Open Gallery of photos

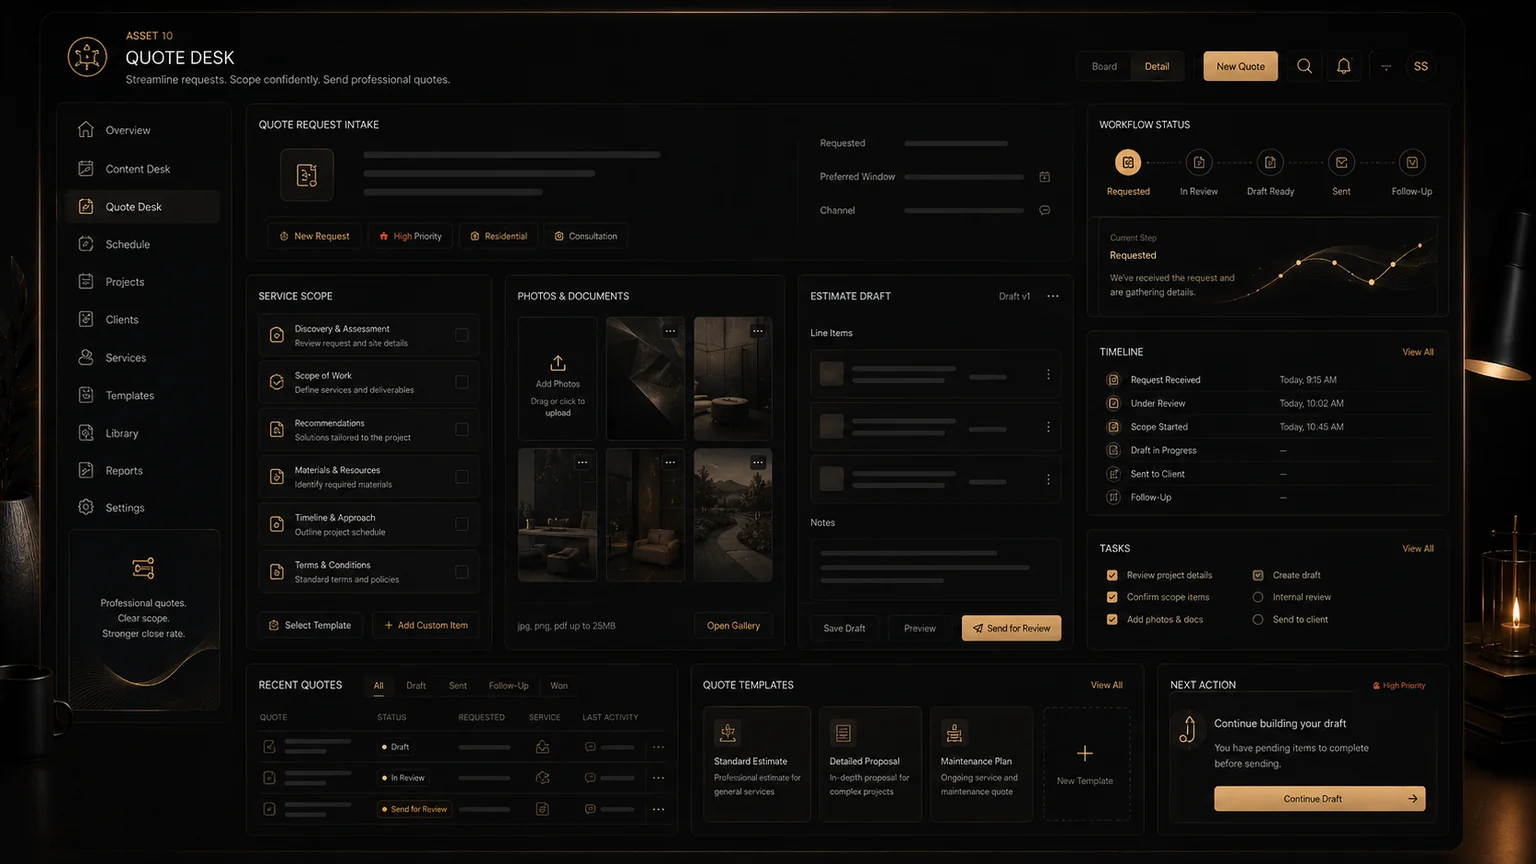pyautogui.click(x=733, y=626)
